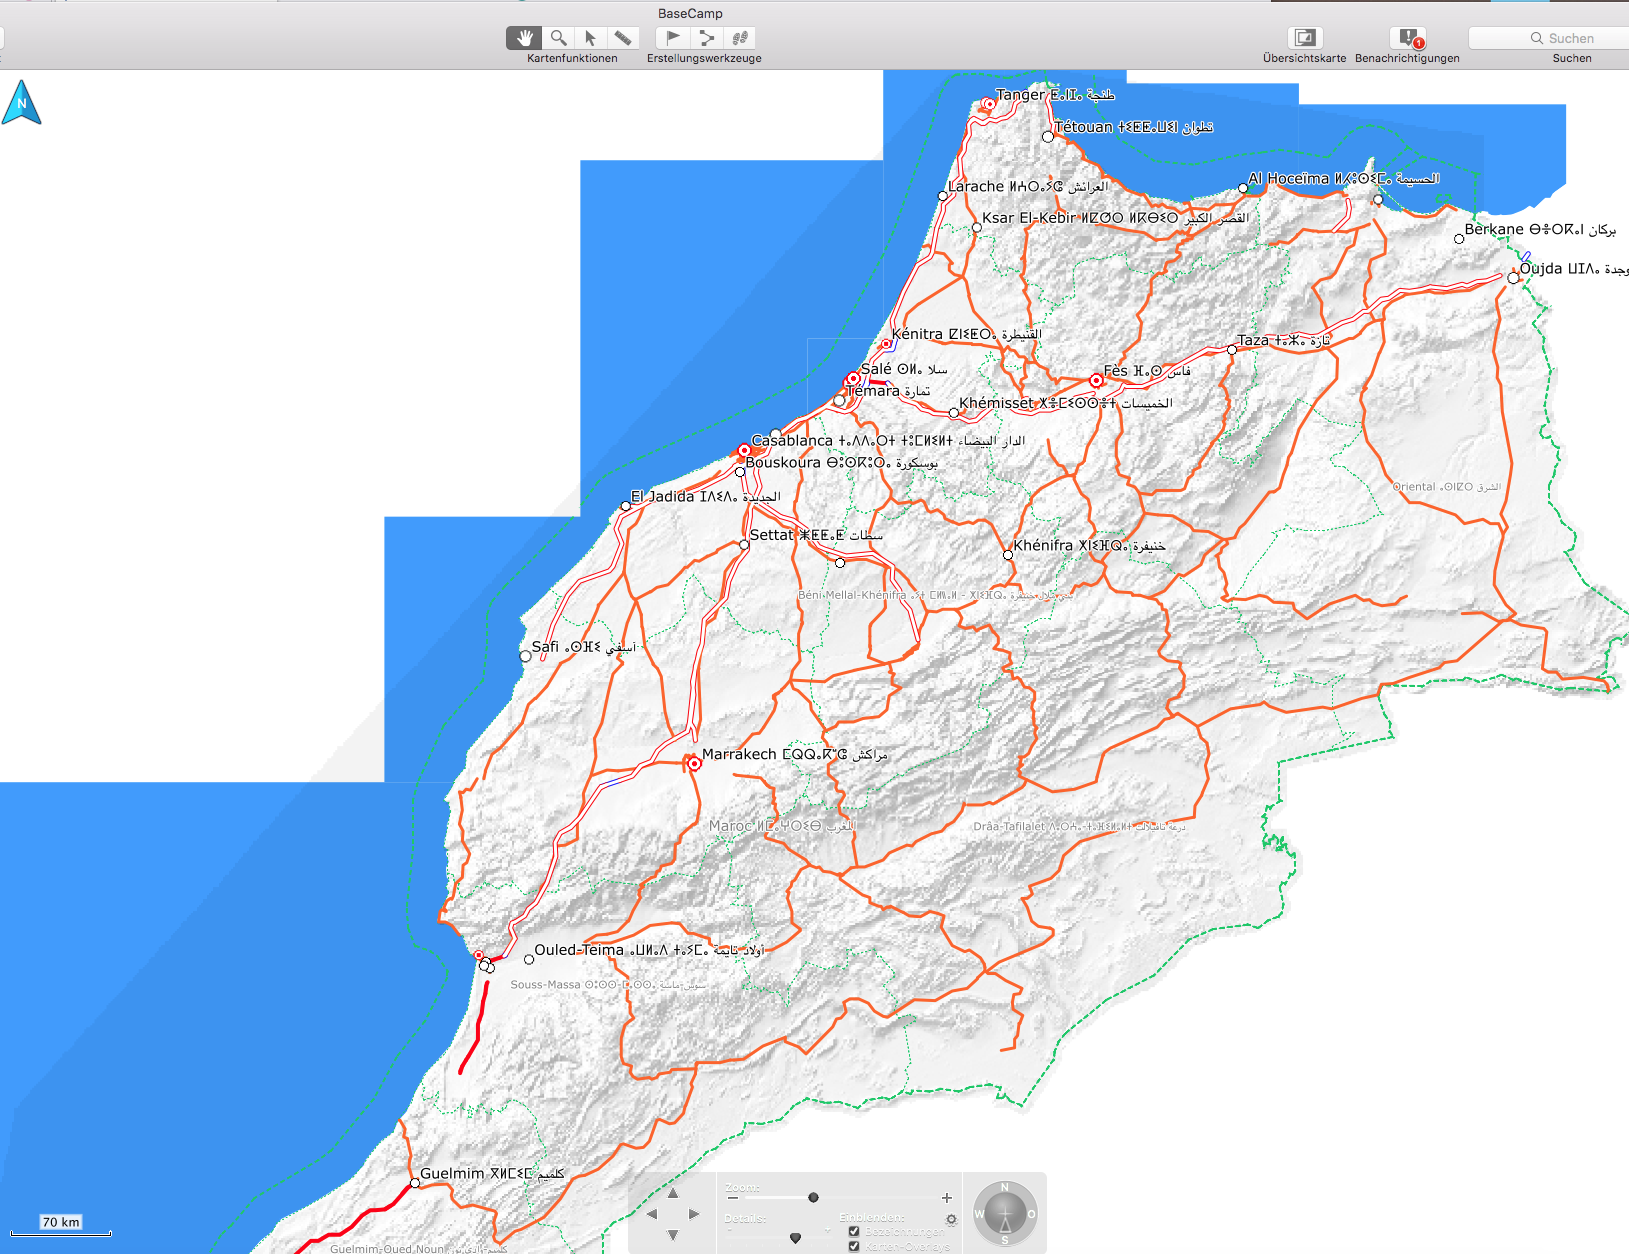The image size is (1629, 1254).
Task: Click the Settat city label
Action: tap(816, 535)
